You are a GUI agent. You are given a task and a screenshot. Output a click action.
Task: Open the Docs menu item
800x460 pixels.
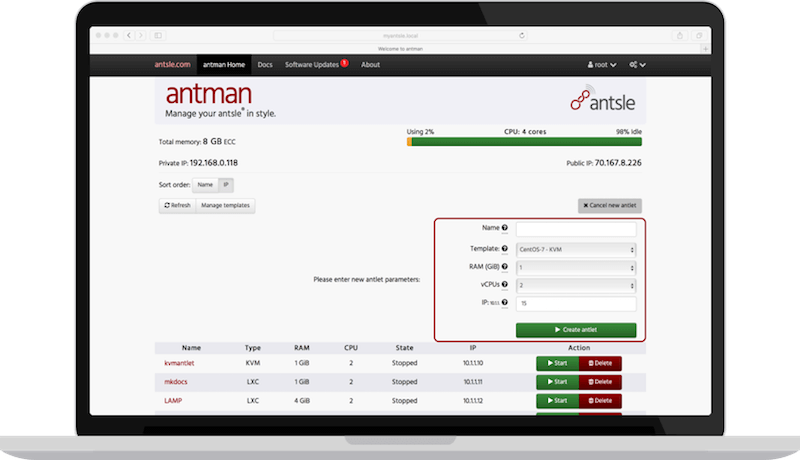[265, 65]
